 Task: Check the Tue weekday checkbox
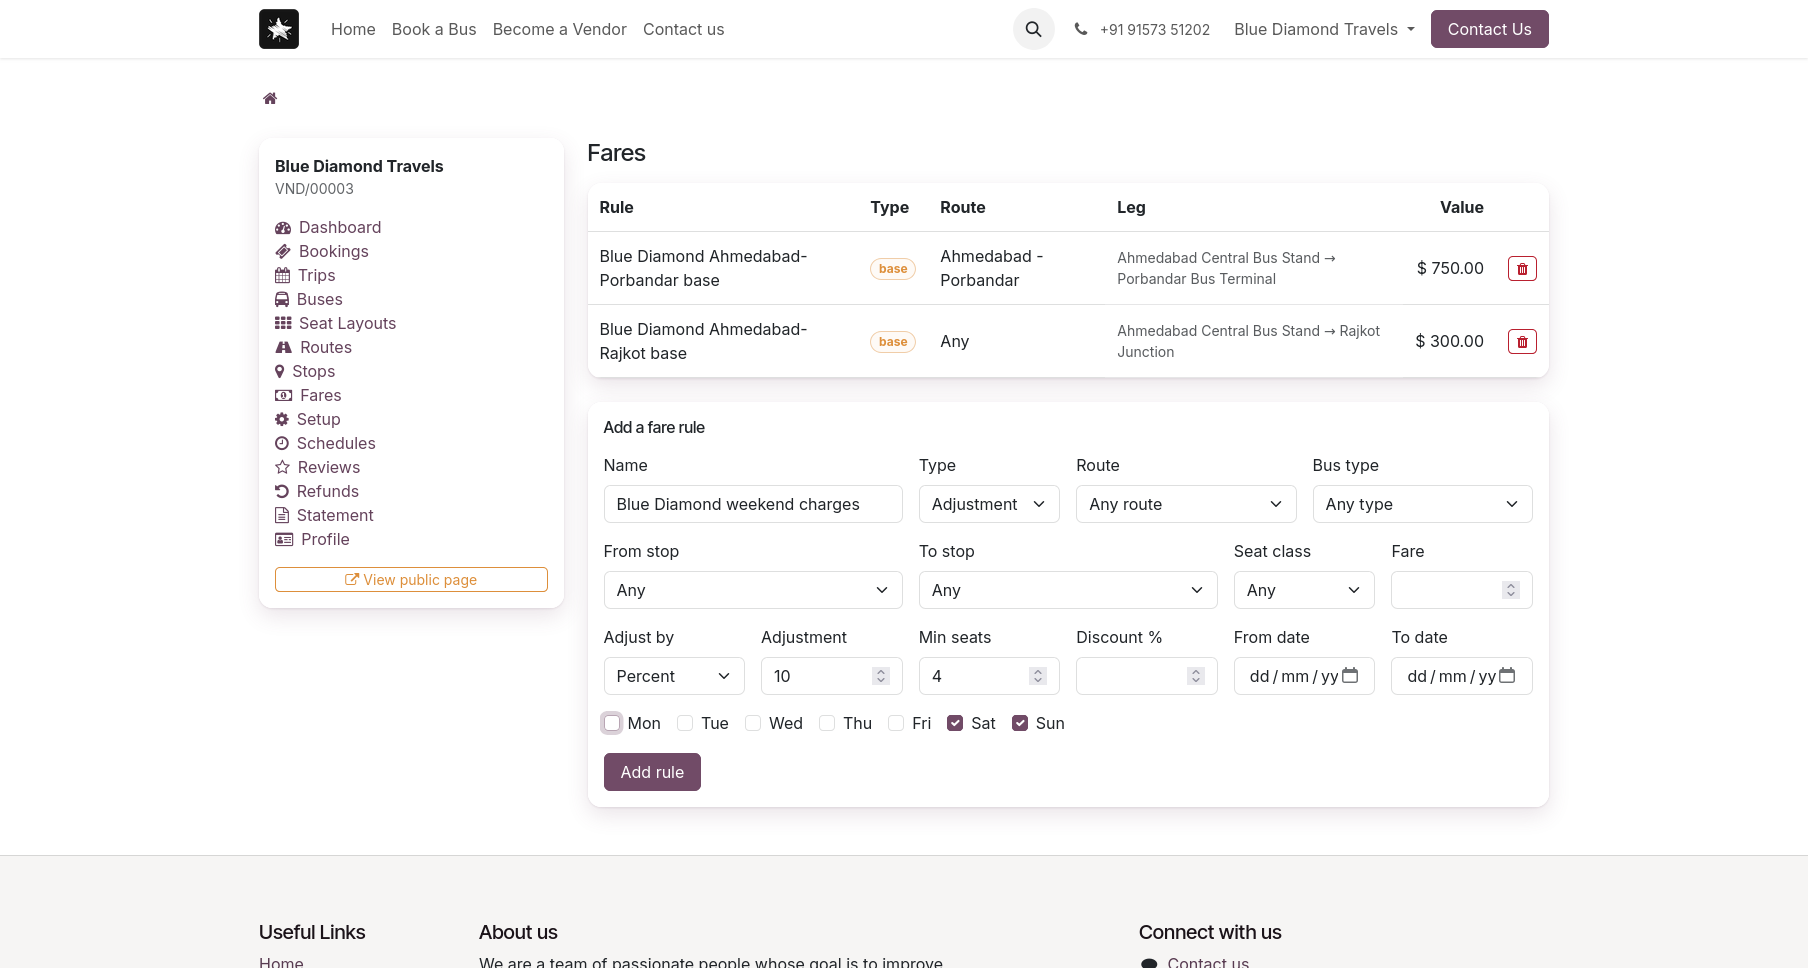685,723
